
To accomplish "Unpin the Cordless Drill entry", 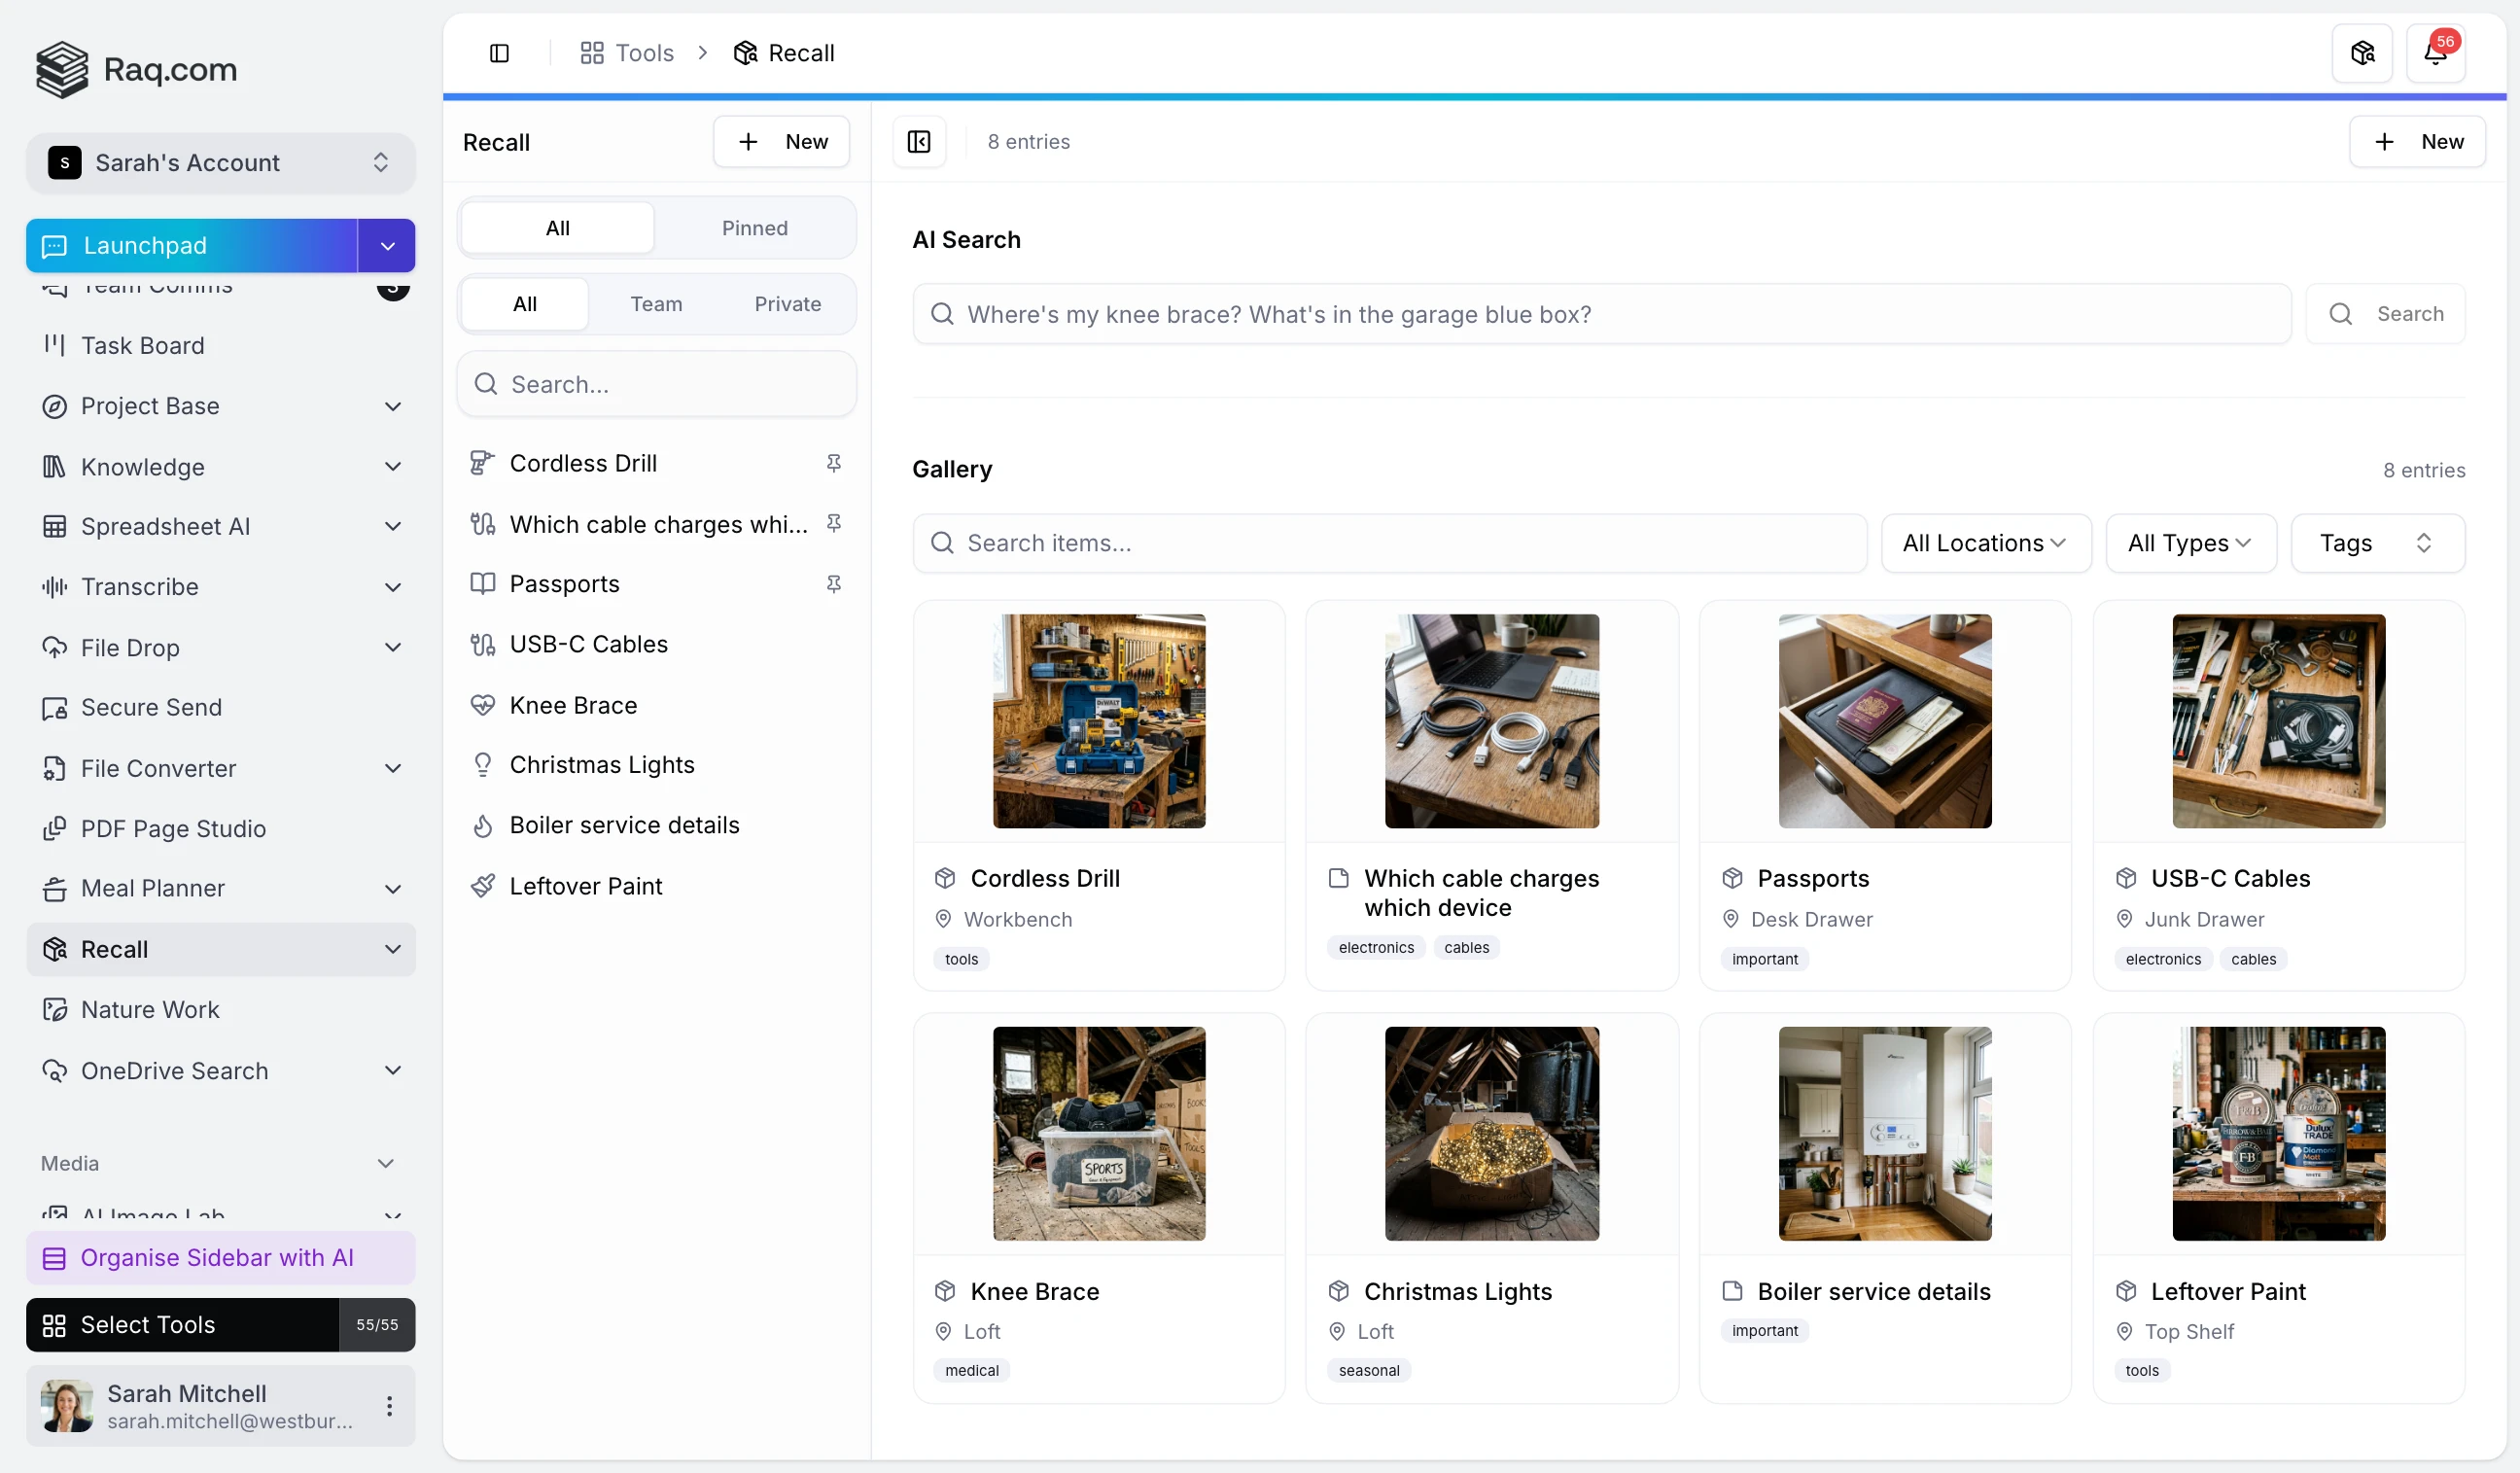I will pyautogui.click(x=833, y=463).
